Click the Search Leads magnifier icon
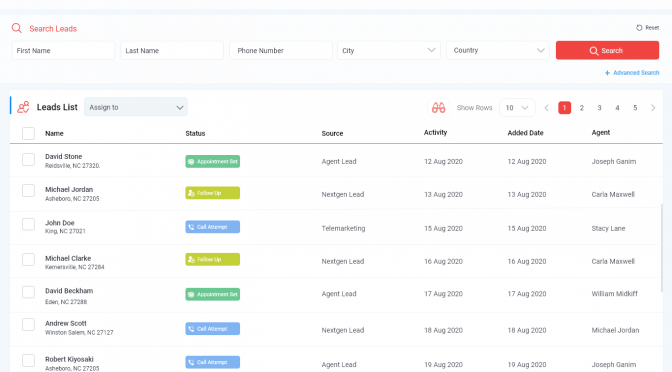This screenshot has height=372, width=672. (x=17, y=28)
